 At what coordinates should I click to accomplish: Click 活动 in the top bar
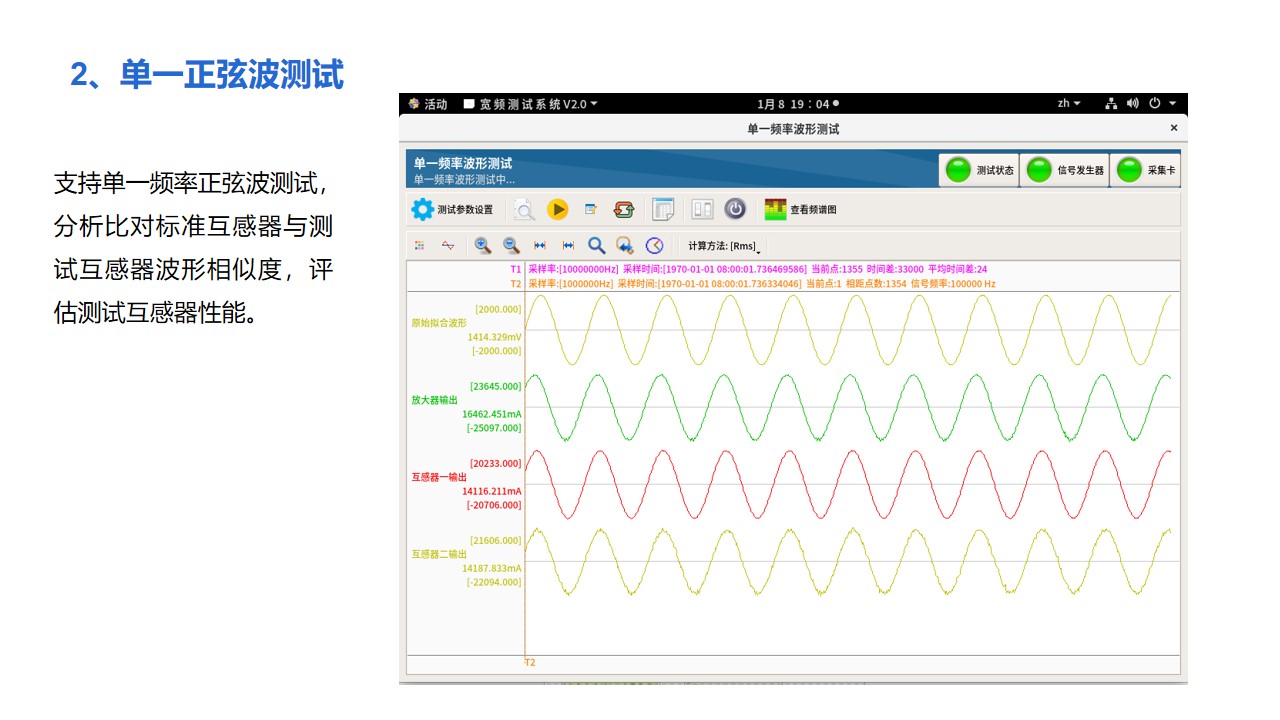pos(428,104)
